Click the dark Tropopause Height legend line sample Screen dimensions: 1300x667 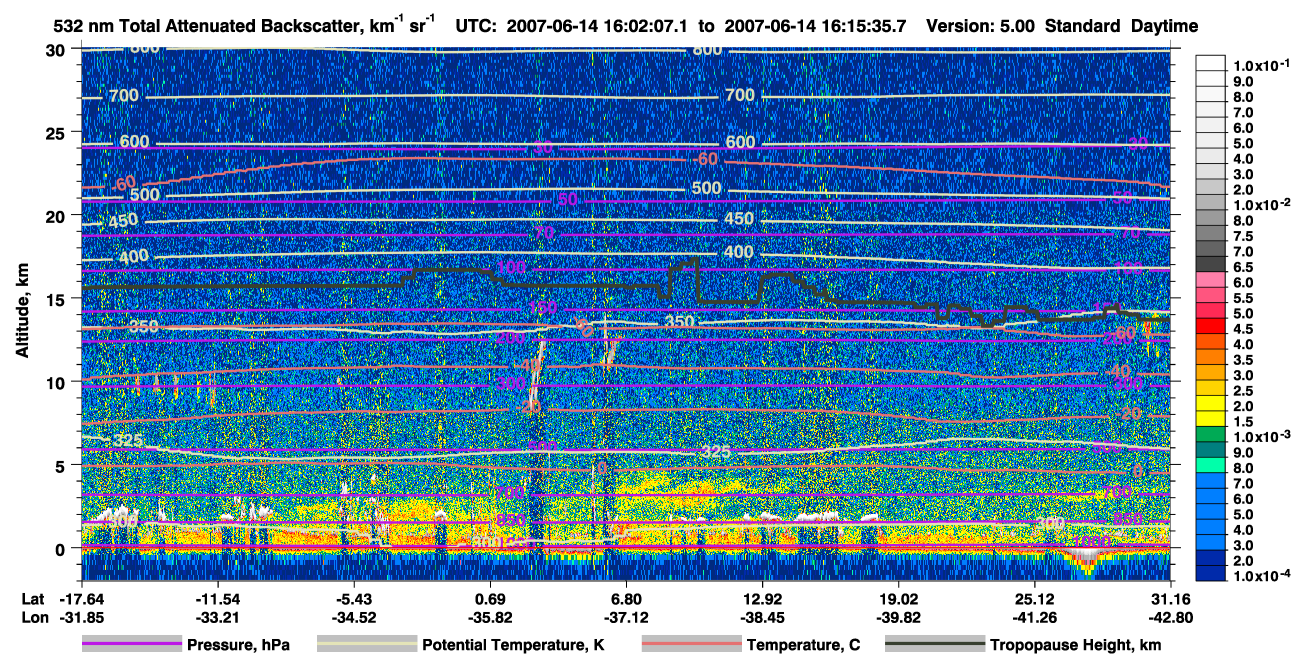point(935,645)
